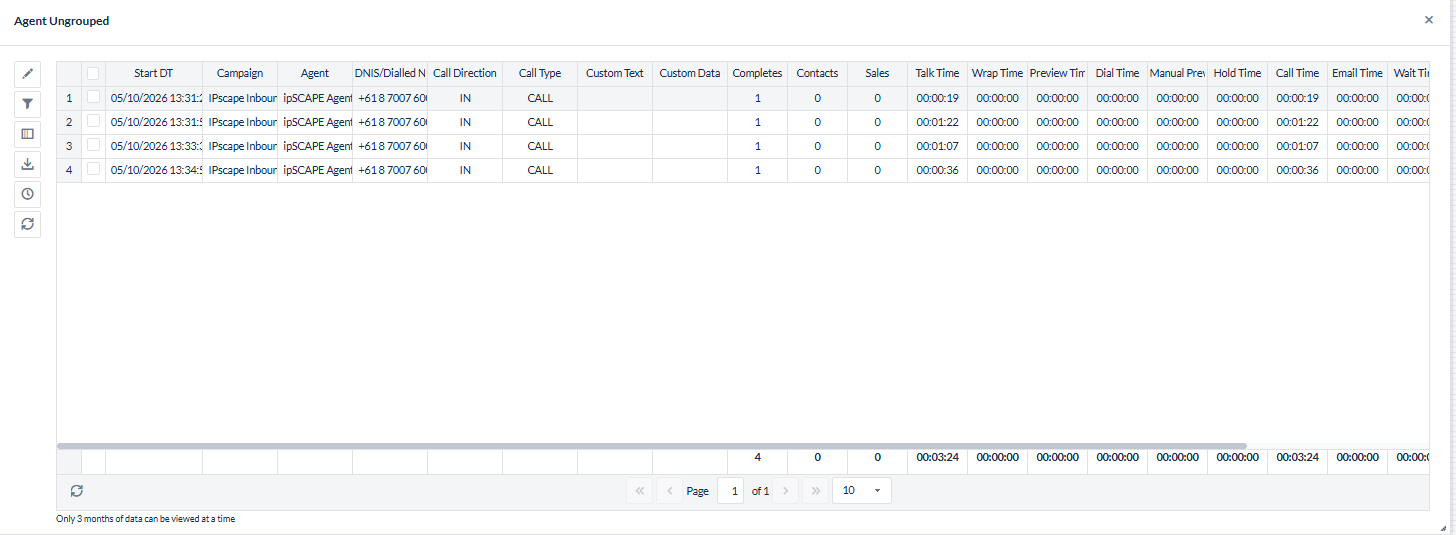
Task: Select Talk Time cell 00:00:36
Action: pyautogui.click(x=937, y=170)
